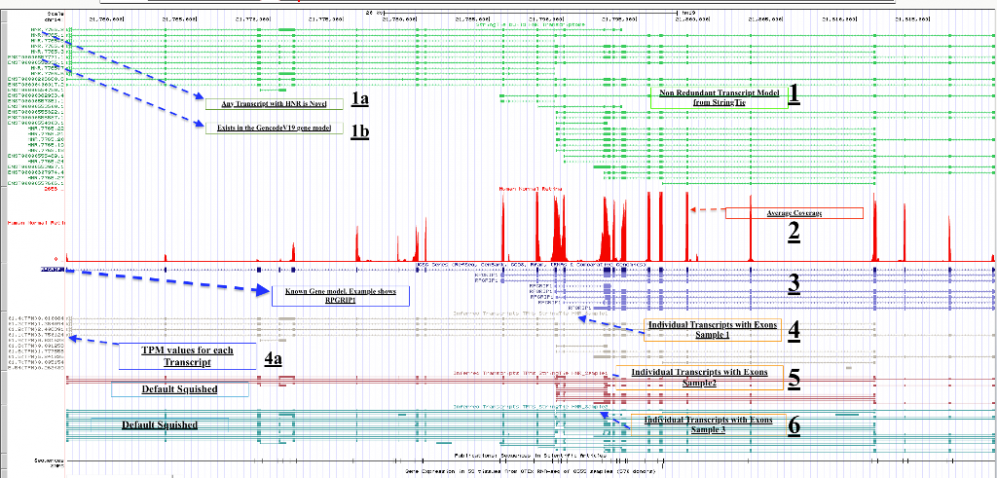
Task: Click the 'Any Transcript with HNR is Novel' label
Action: [272, 104]
